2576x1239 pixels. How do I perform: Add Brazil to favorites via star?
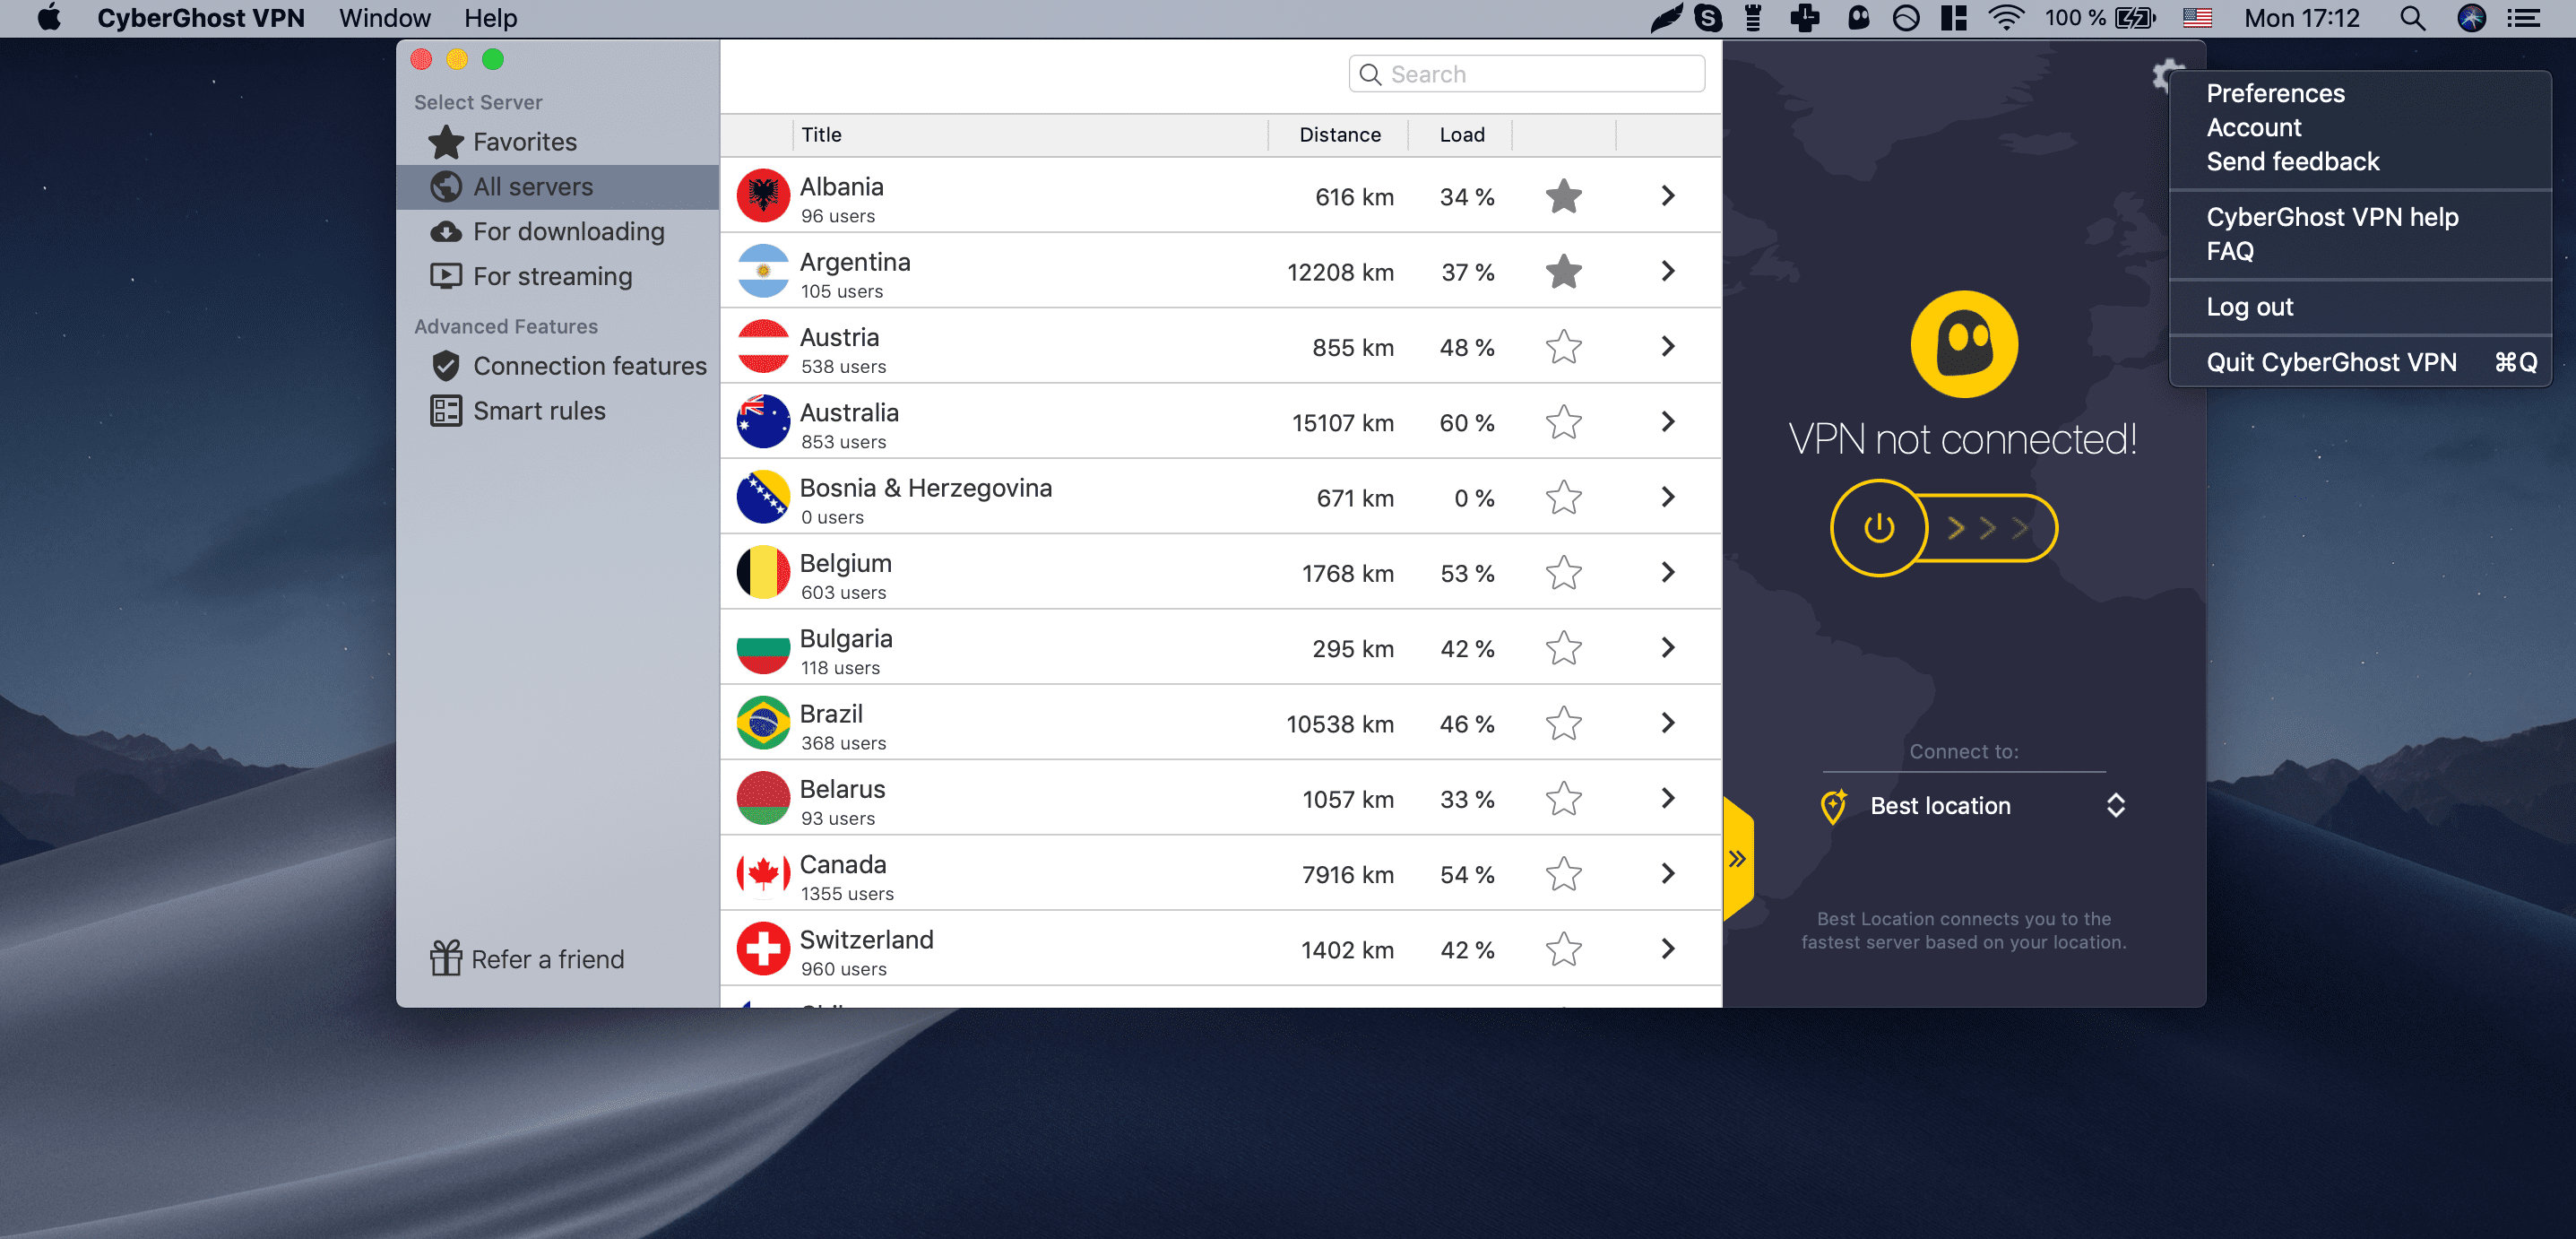[x=1563, y=723]
